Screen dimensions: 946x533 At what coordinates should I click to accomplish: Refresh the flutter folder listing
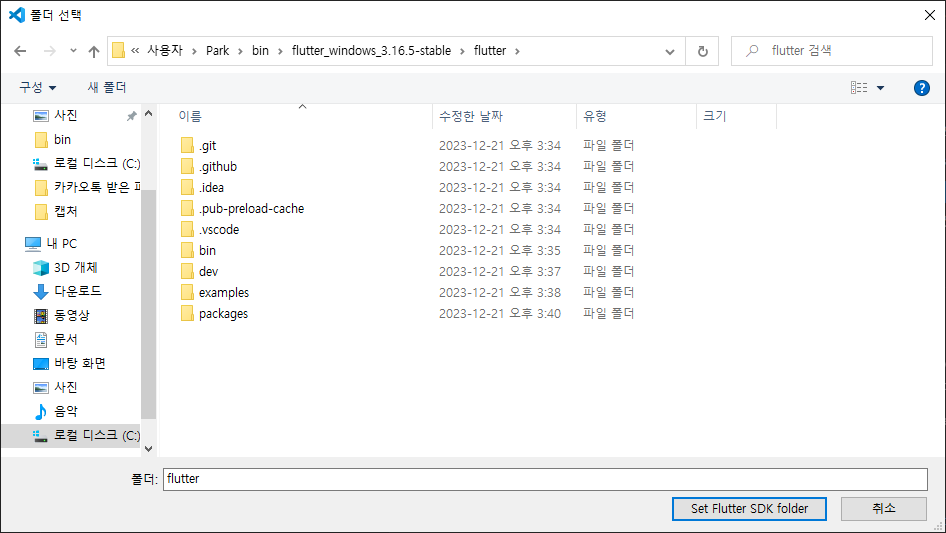[702, 51]
